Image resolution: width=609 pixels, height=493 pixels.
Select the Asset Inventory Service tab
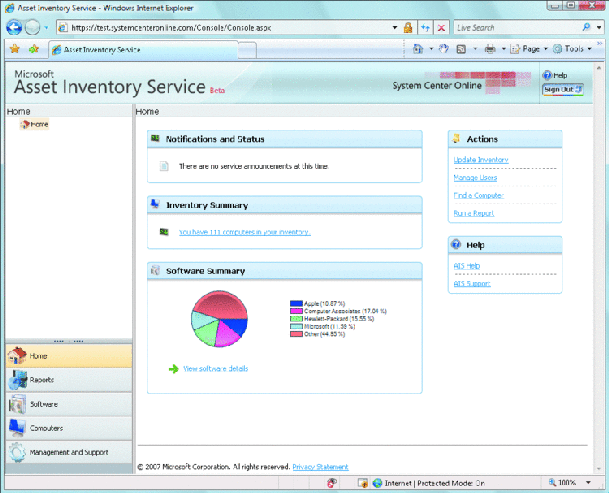tap(143, 50)
